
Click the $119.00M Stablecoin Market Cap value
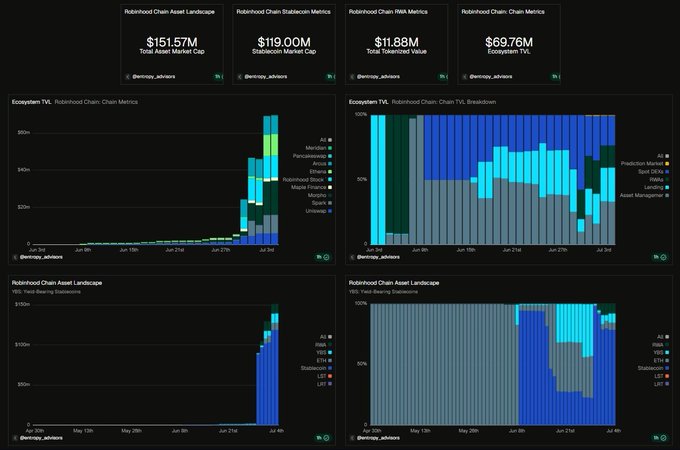(284, 42)
